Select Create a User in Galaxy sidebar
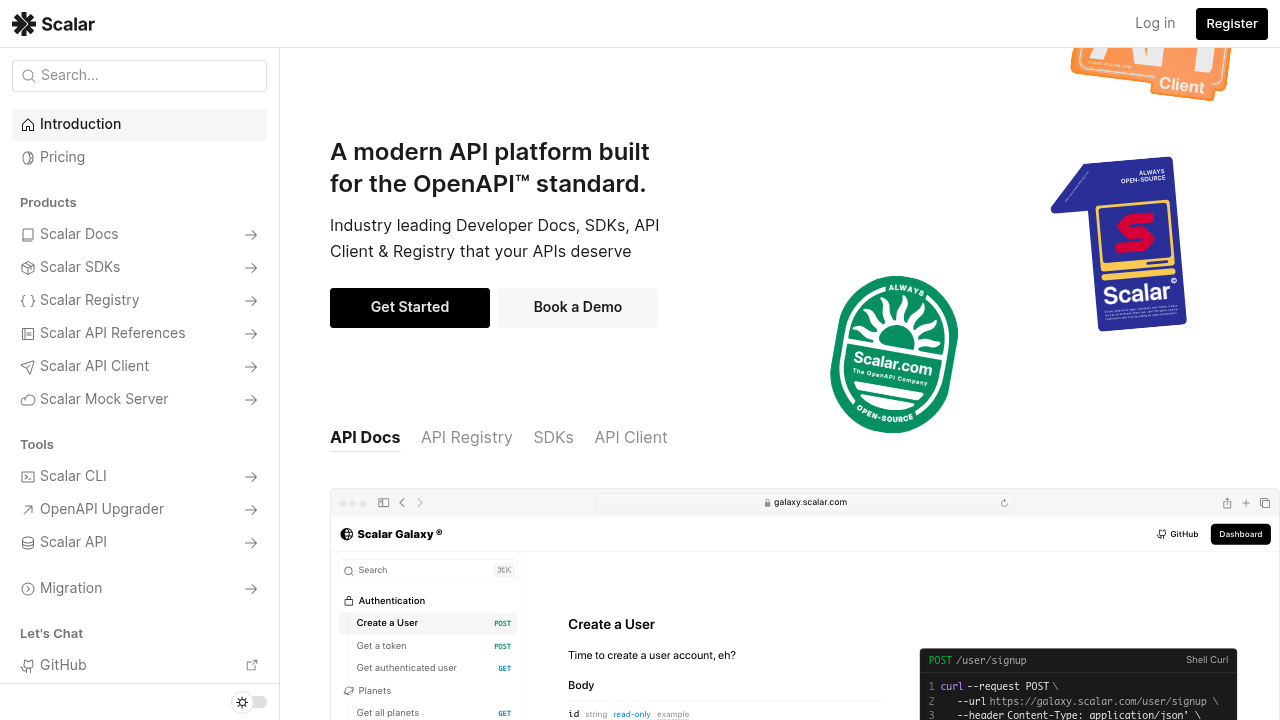Viewport: 1280px width, 720px height. [x=428, y=623]
